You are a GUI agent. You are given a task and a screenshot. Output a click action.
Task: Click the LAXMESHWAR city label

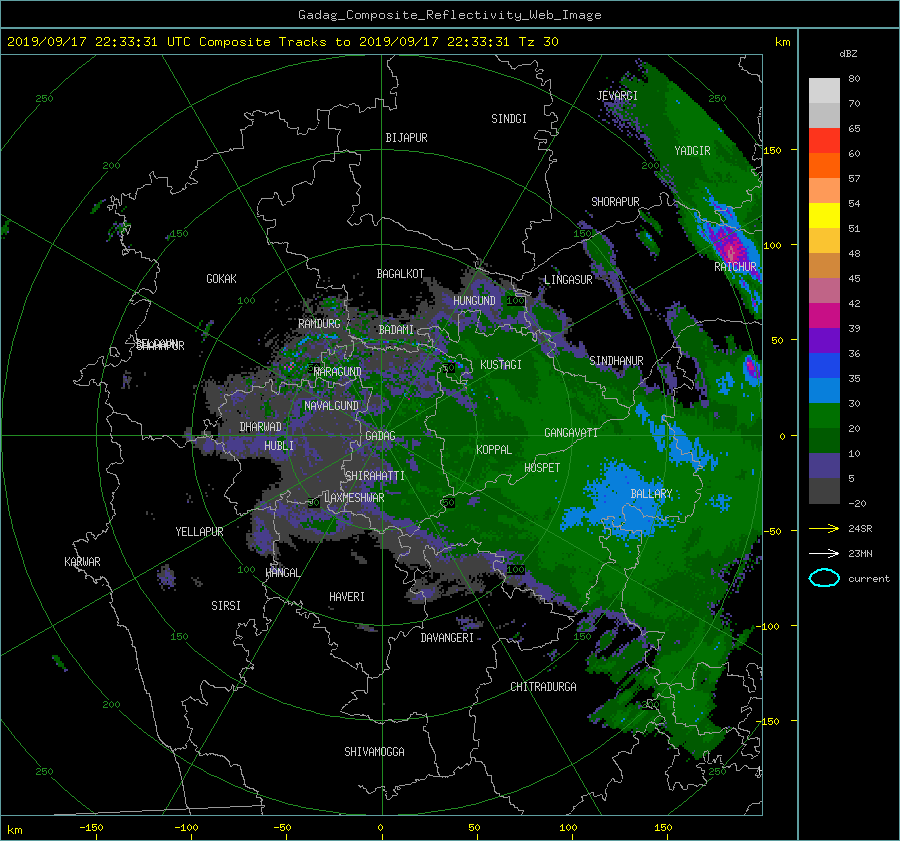[x=354, y=498]
